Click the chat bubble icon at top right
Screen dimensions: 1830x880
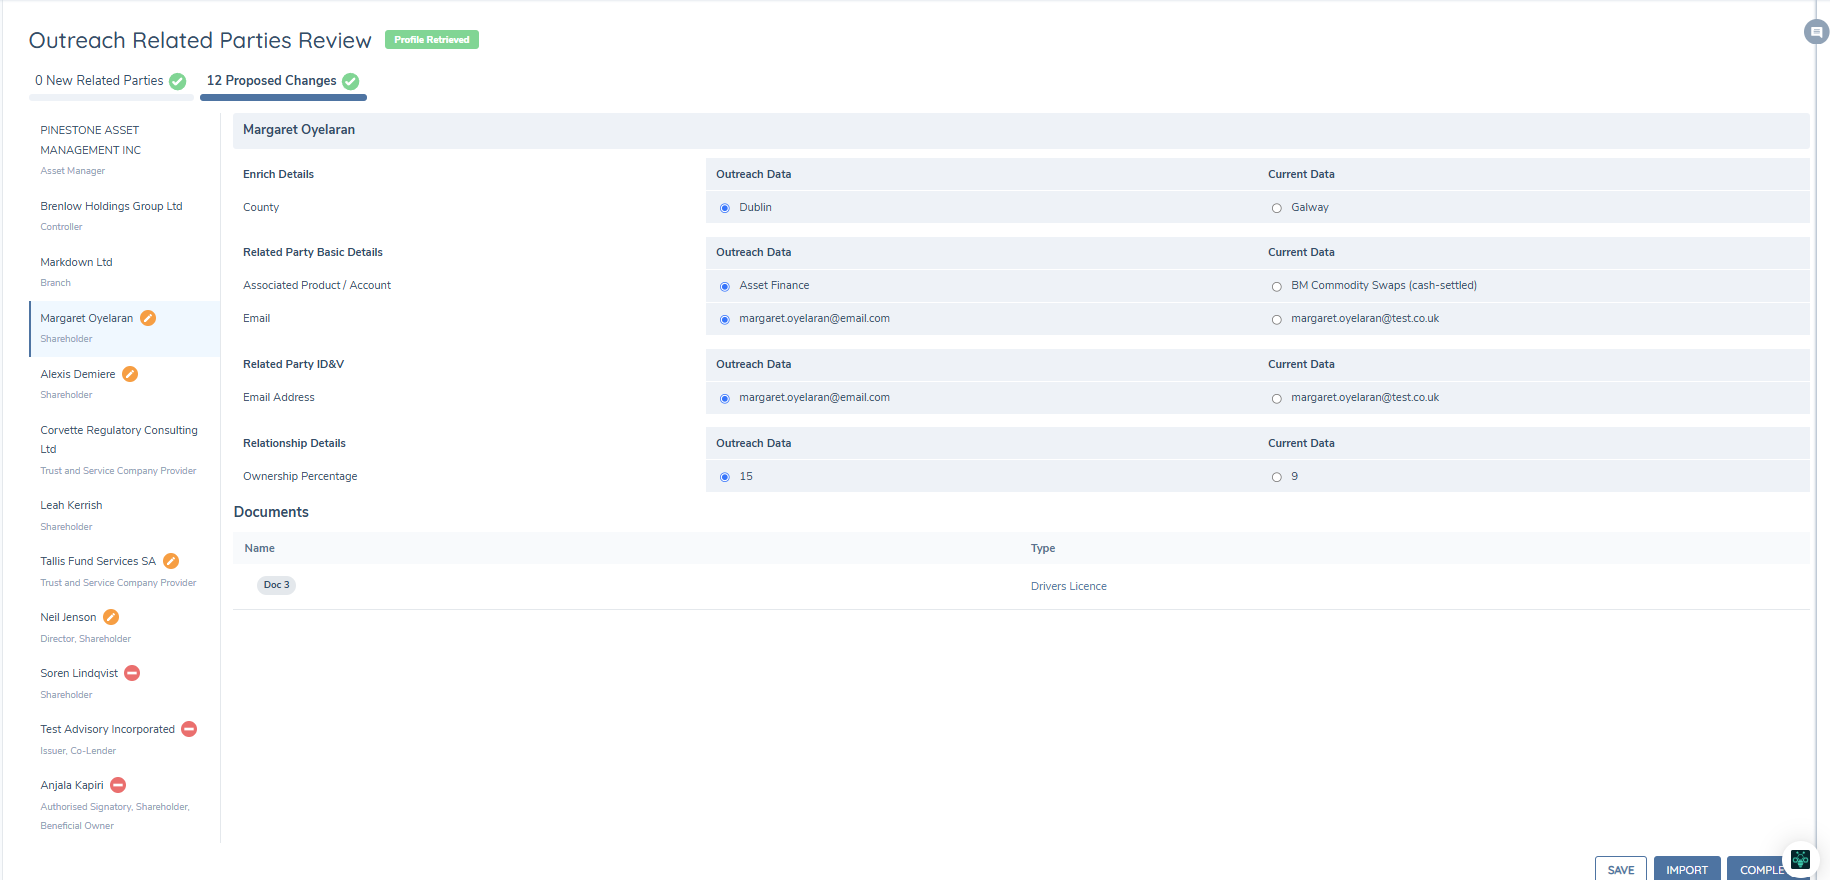tap(1816, 32)
